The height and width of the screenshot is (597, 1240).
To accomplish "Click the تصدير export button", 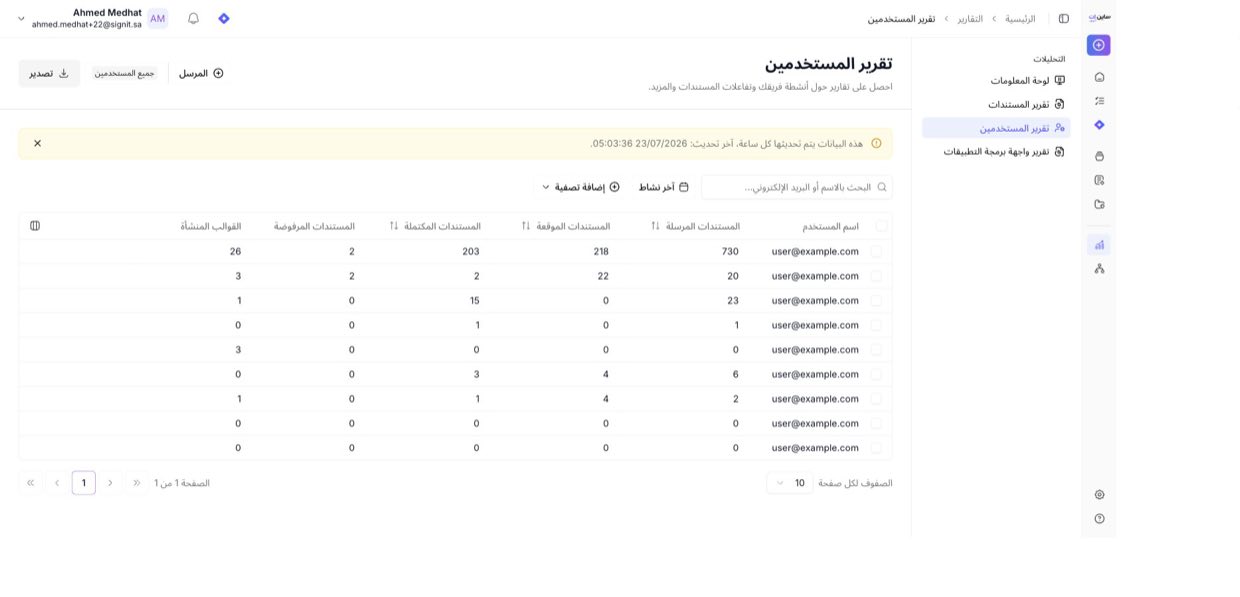I will (x=49, y=73).
